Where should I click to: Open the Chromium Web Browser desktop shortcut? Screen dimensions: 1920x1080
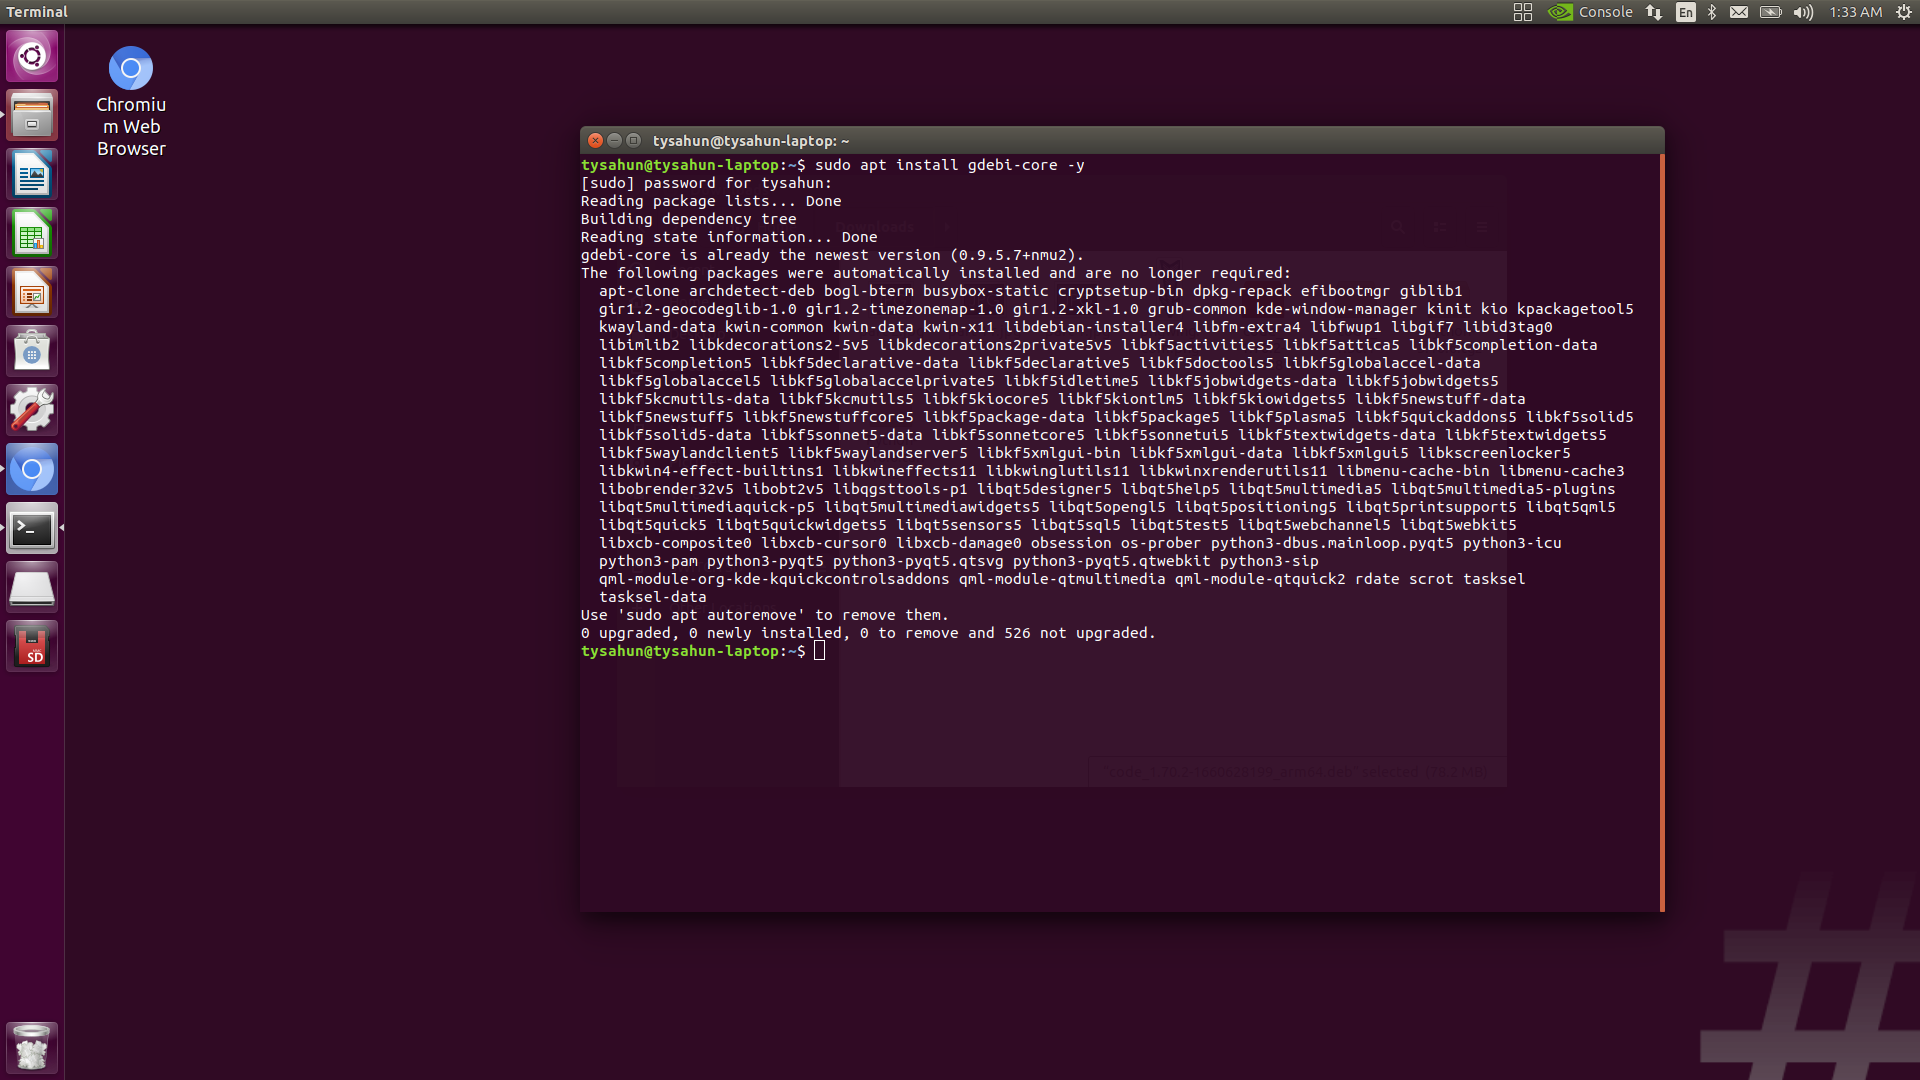[x=130, y=68]
